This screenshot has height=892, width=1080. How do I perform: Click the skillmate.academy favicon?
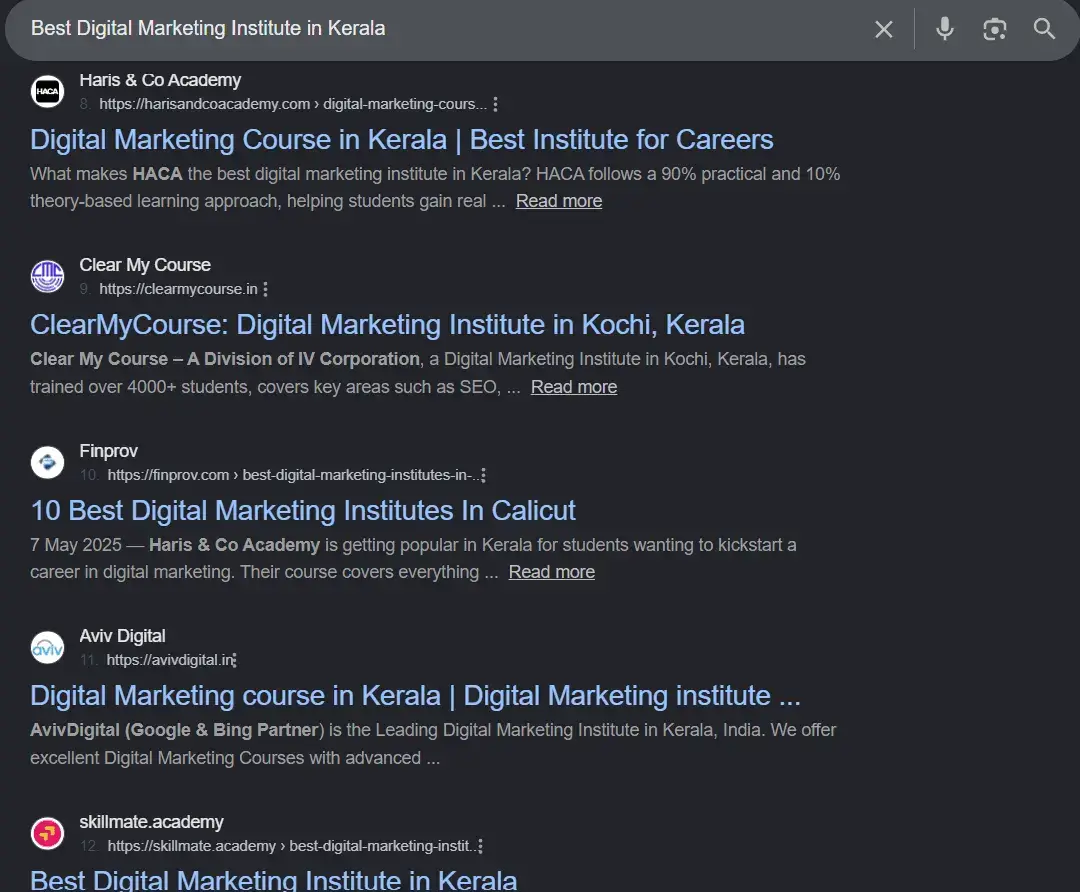coord(48,833)
